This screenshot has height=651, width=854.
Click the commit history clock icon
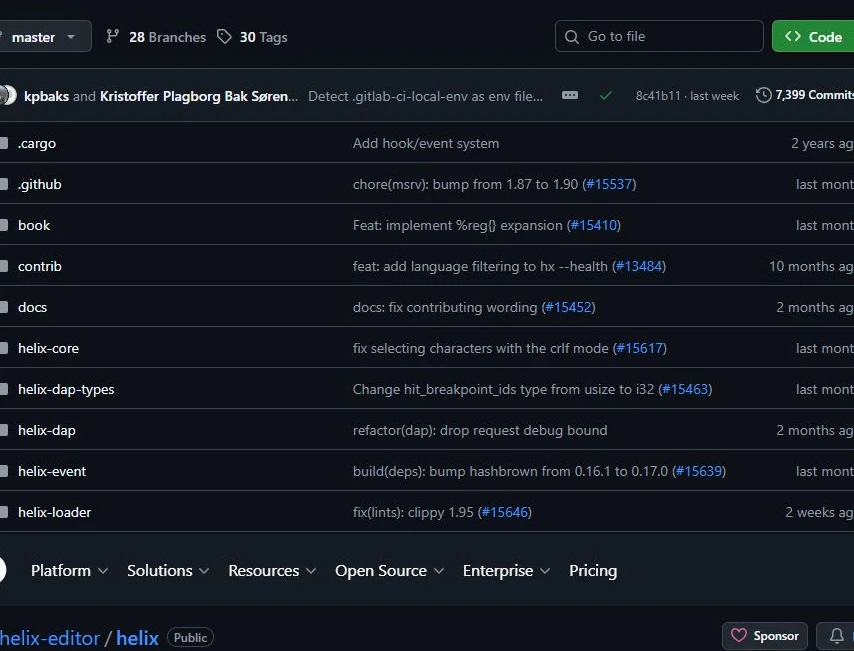(764, 95)
